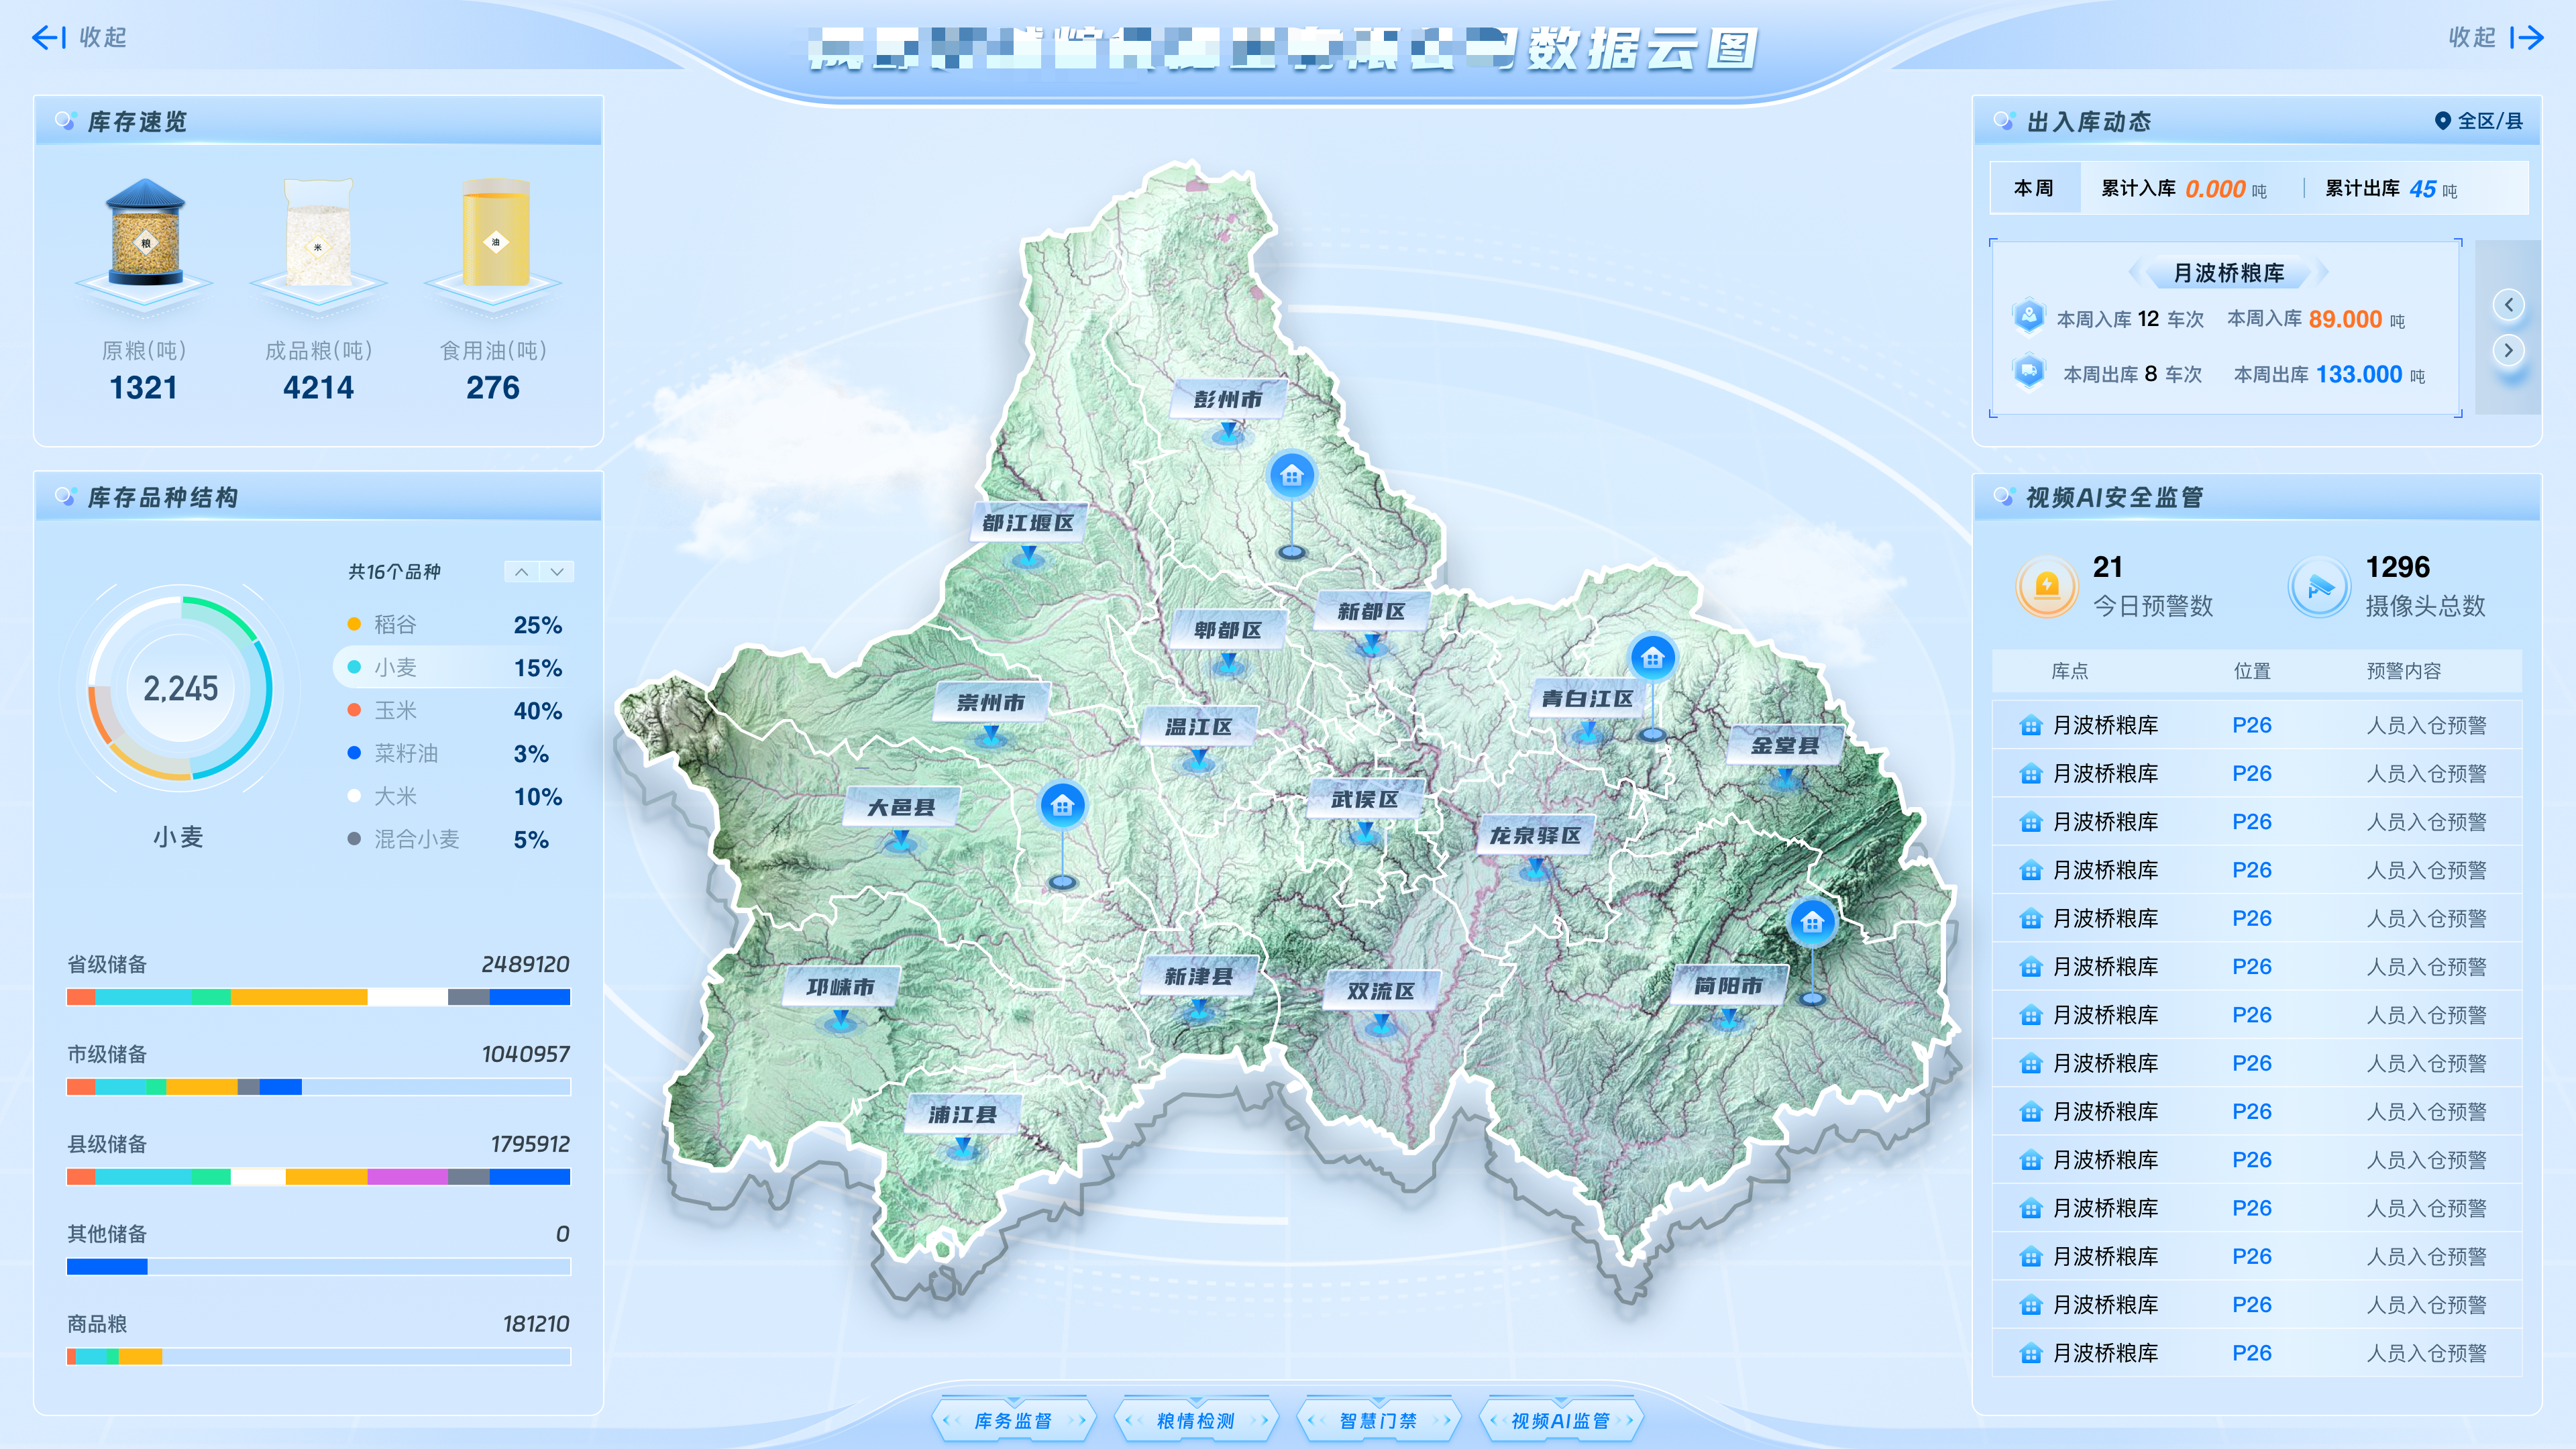This screenshot has height=1449, width=2576.
Task: Click the grain depot marker near 大邑县
Action: pos(1062,805)
